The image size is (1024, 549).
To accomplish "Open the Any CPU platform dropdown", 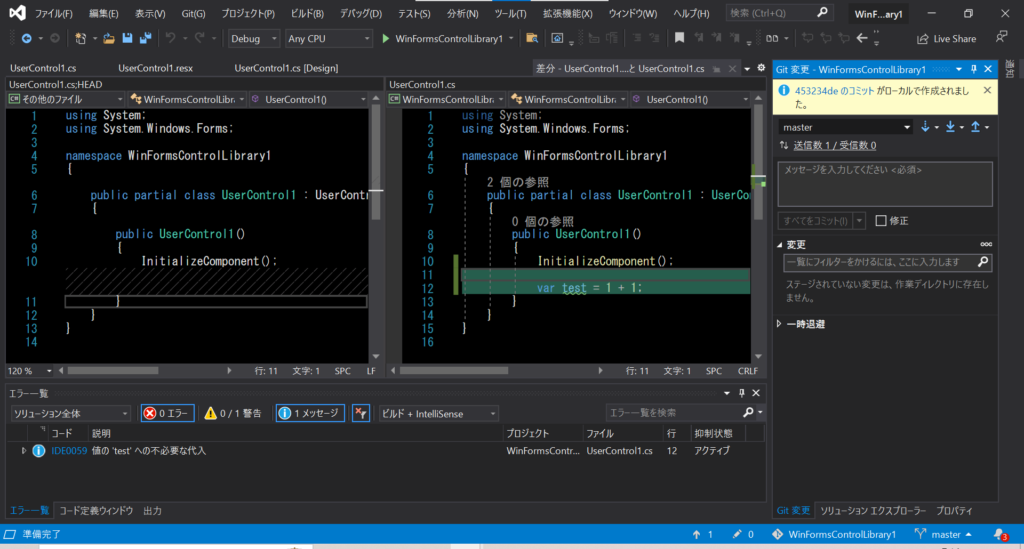I will coord(328,39).
